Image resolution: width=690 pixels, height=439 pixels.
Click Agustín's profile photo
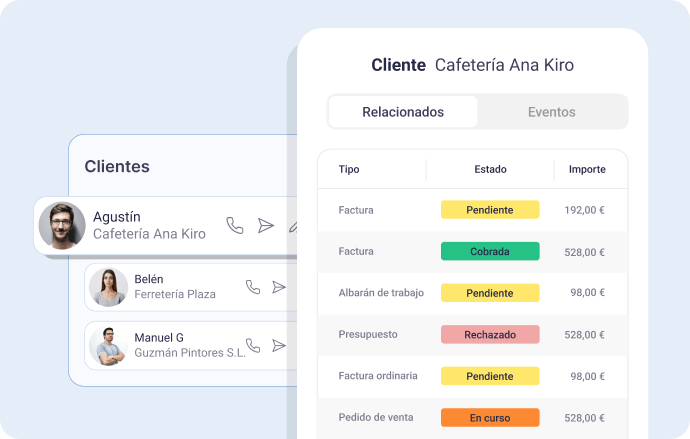tap(62, 226)
